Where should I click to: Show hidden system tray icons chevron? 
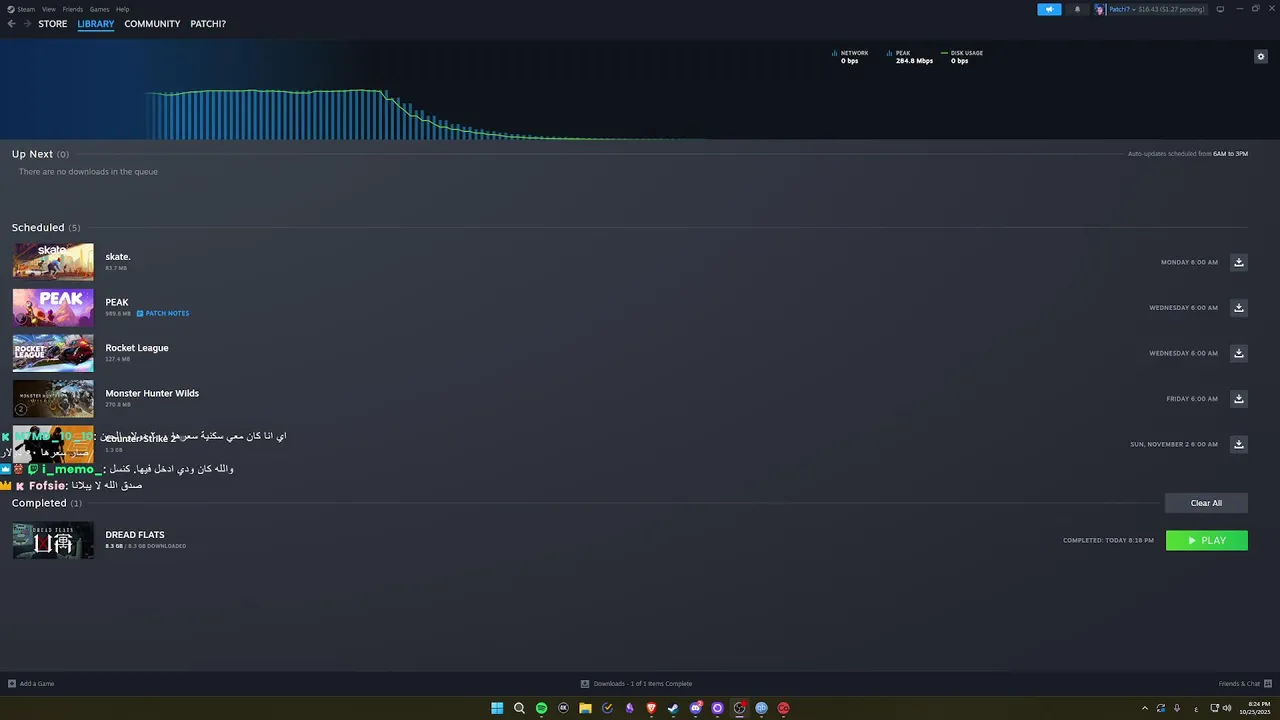(x=1145, y=708)
